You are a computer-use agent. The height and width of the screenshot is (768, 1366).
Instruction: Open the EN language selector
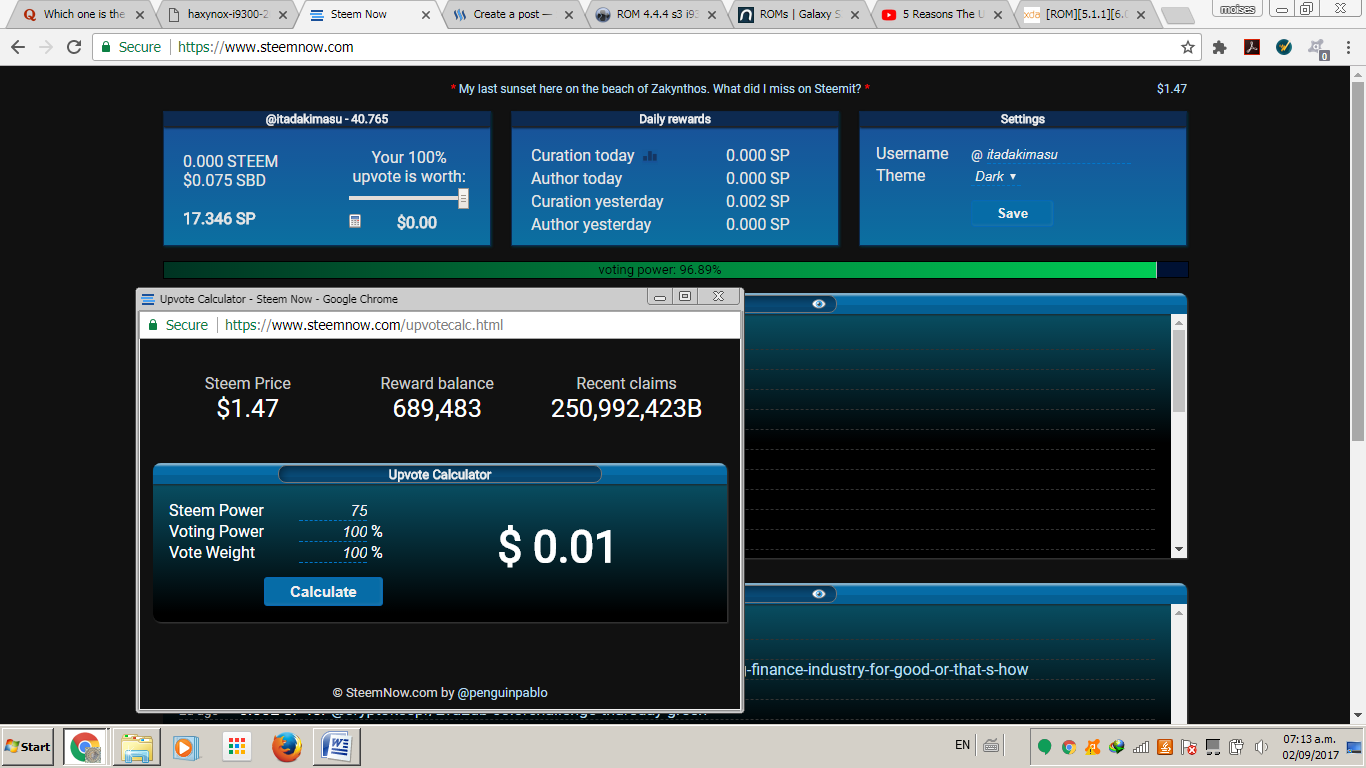coord(962,745)
